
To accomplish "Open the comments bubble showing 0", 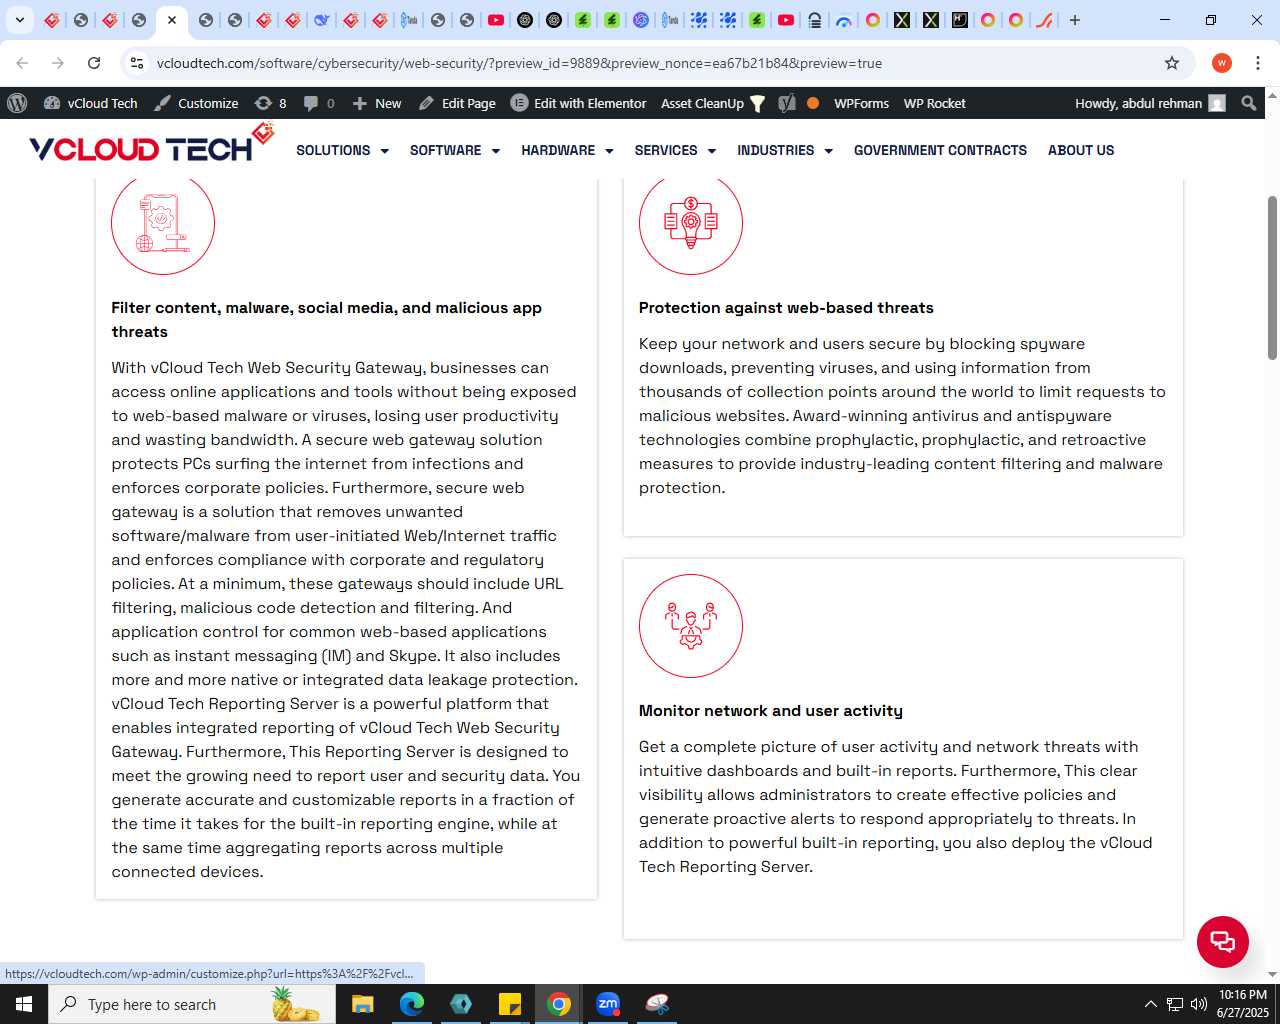I will [319, 103].
